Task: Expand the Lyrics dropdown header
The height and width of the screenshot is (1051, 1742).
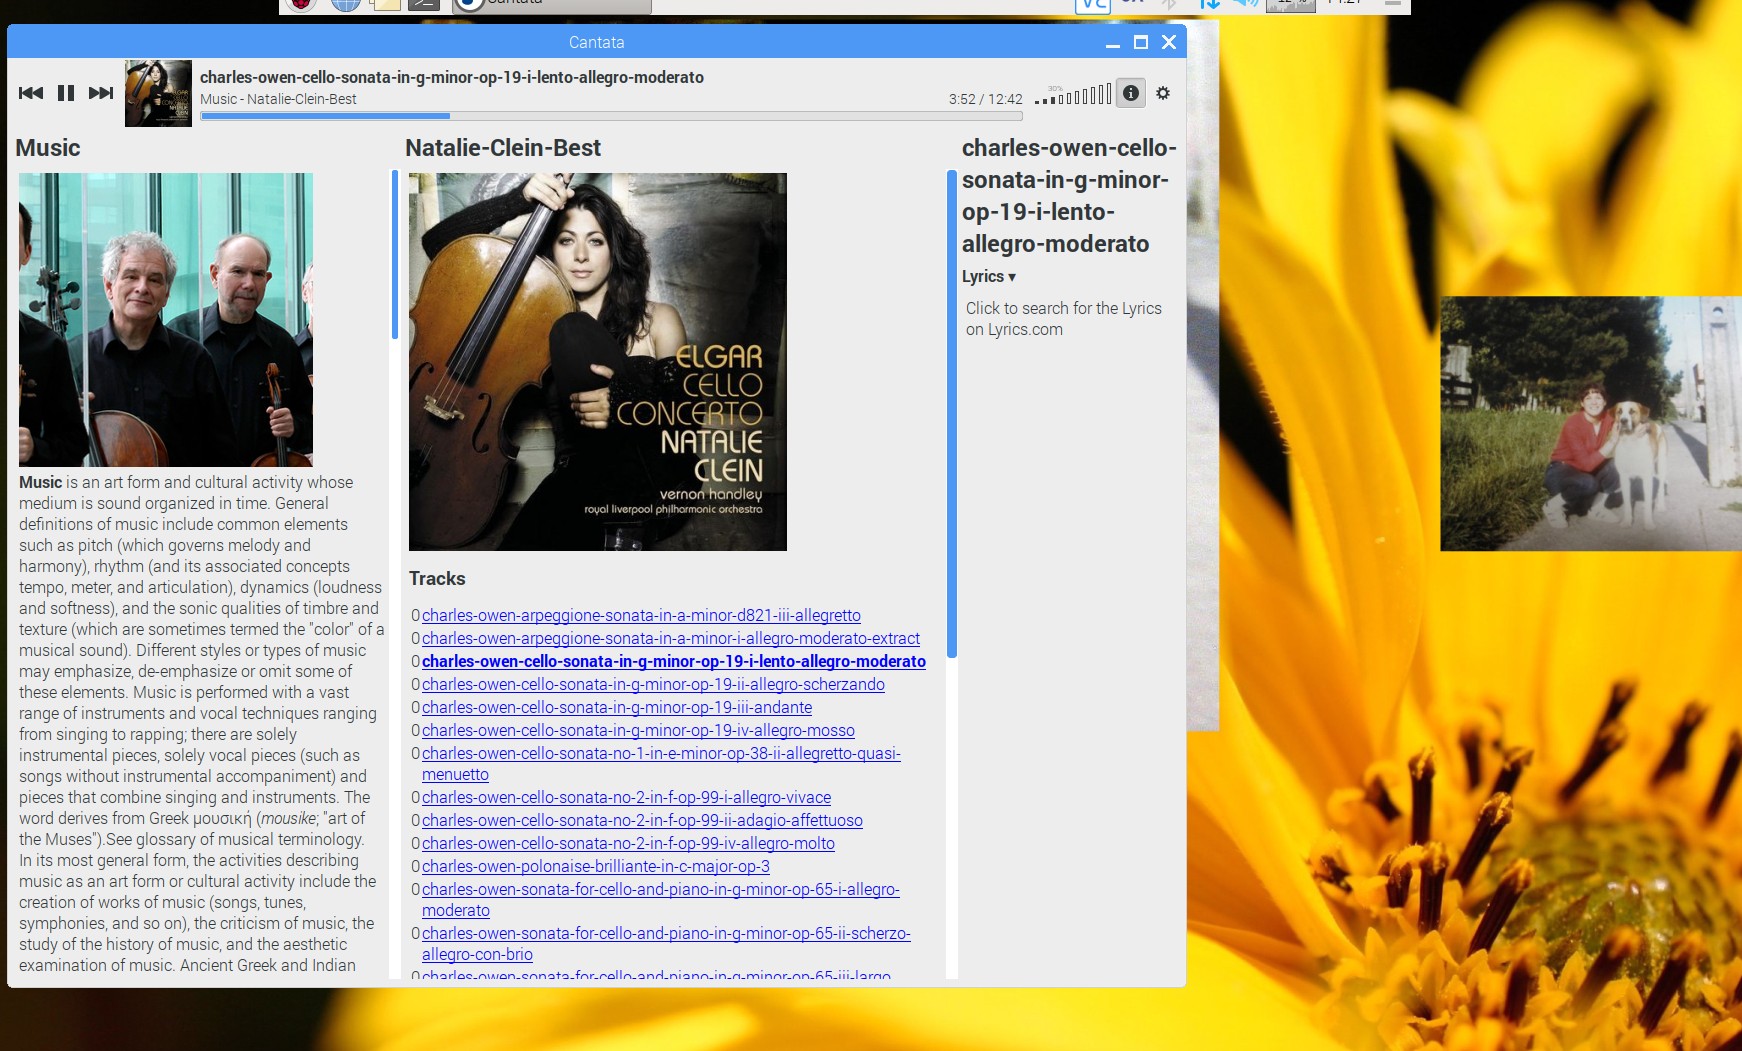Action: [x=988, y=277]
